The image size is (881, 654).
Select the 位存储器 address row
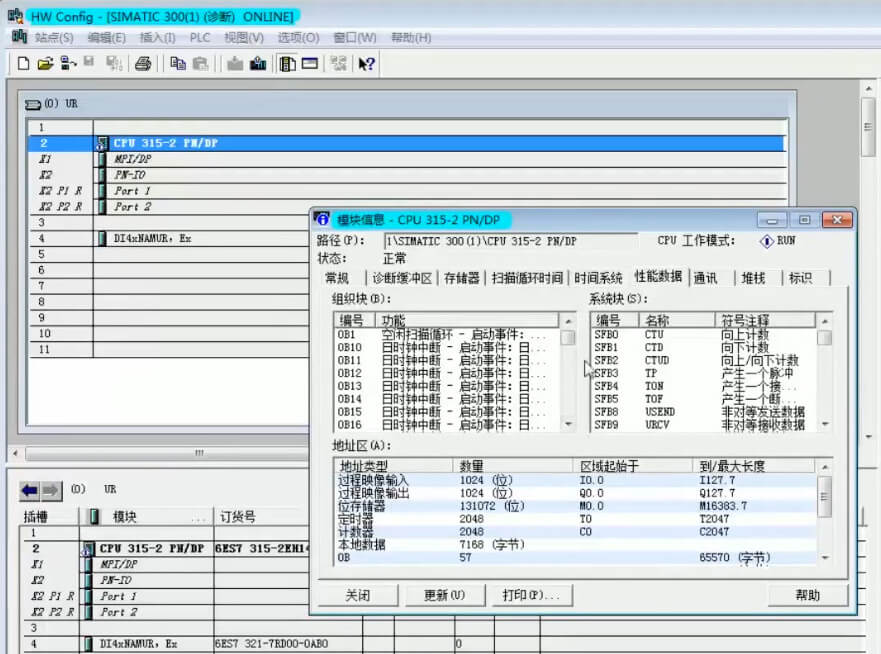pyautogui.click(x=575, y=506)
